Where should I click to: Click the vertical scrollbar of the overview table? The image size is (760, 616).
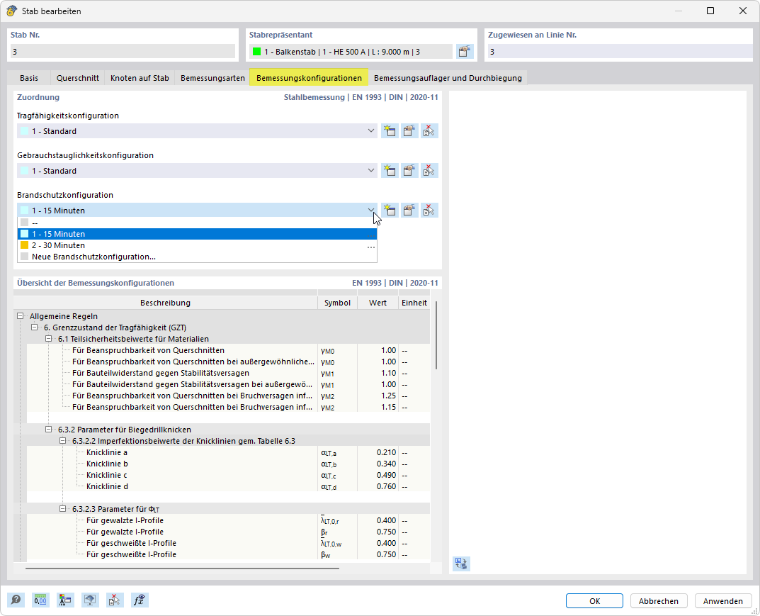436,334
